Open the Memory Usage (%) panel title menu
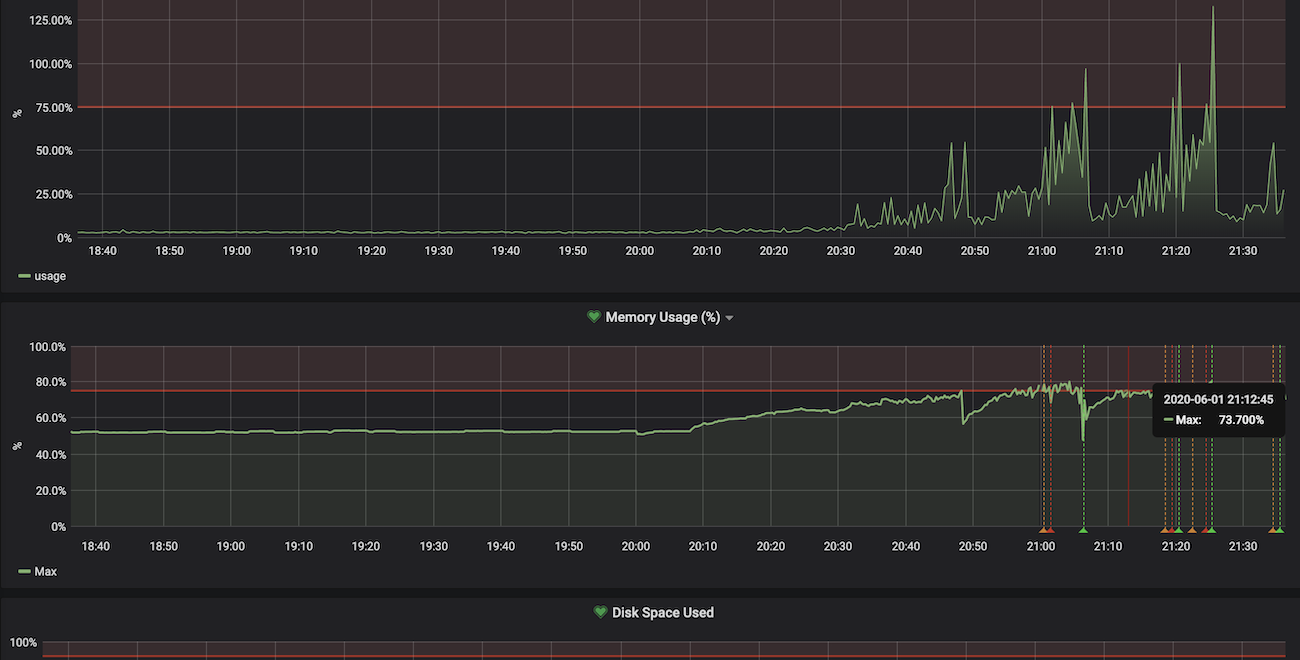The width and height of the screenshot is (1300, 660). point(662,317)
